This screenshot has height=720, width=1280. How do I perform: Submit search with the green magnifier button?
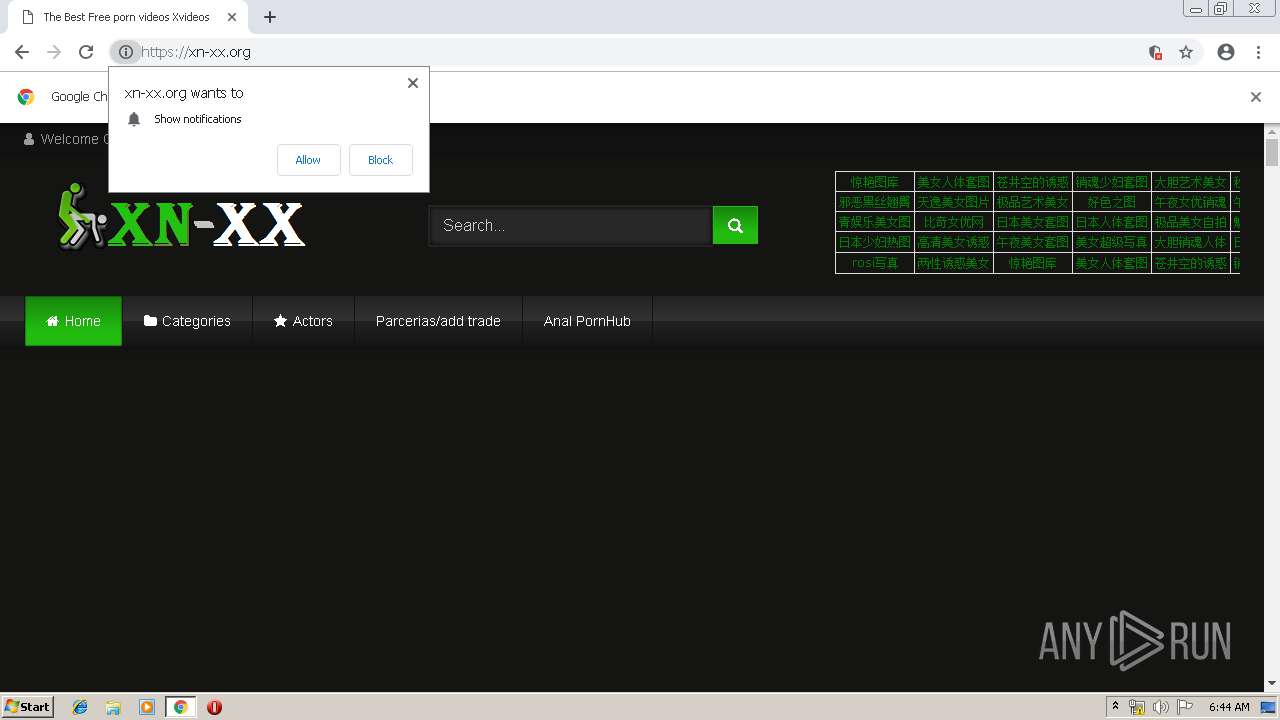(735, 225)
